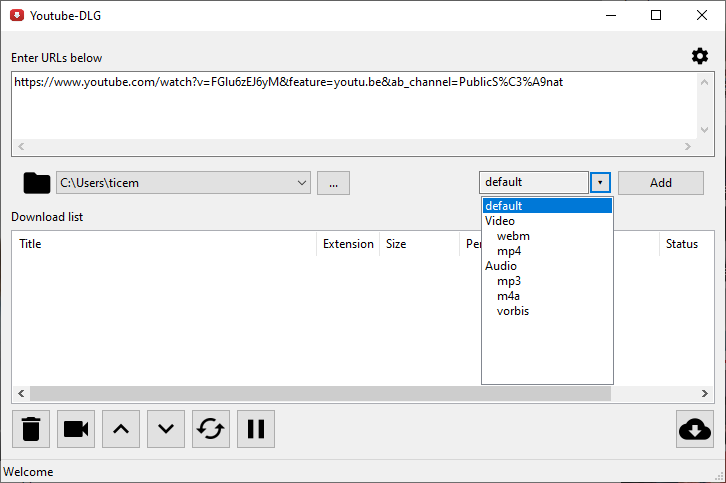Click the Audio group header in list
726x483 pixels.
click(x=501, y=266)
